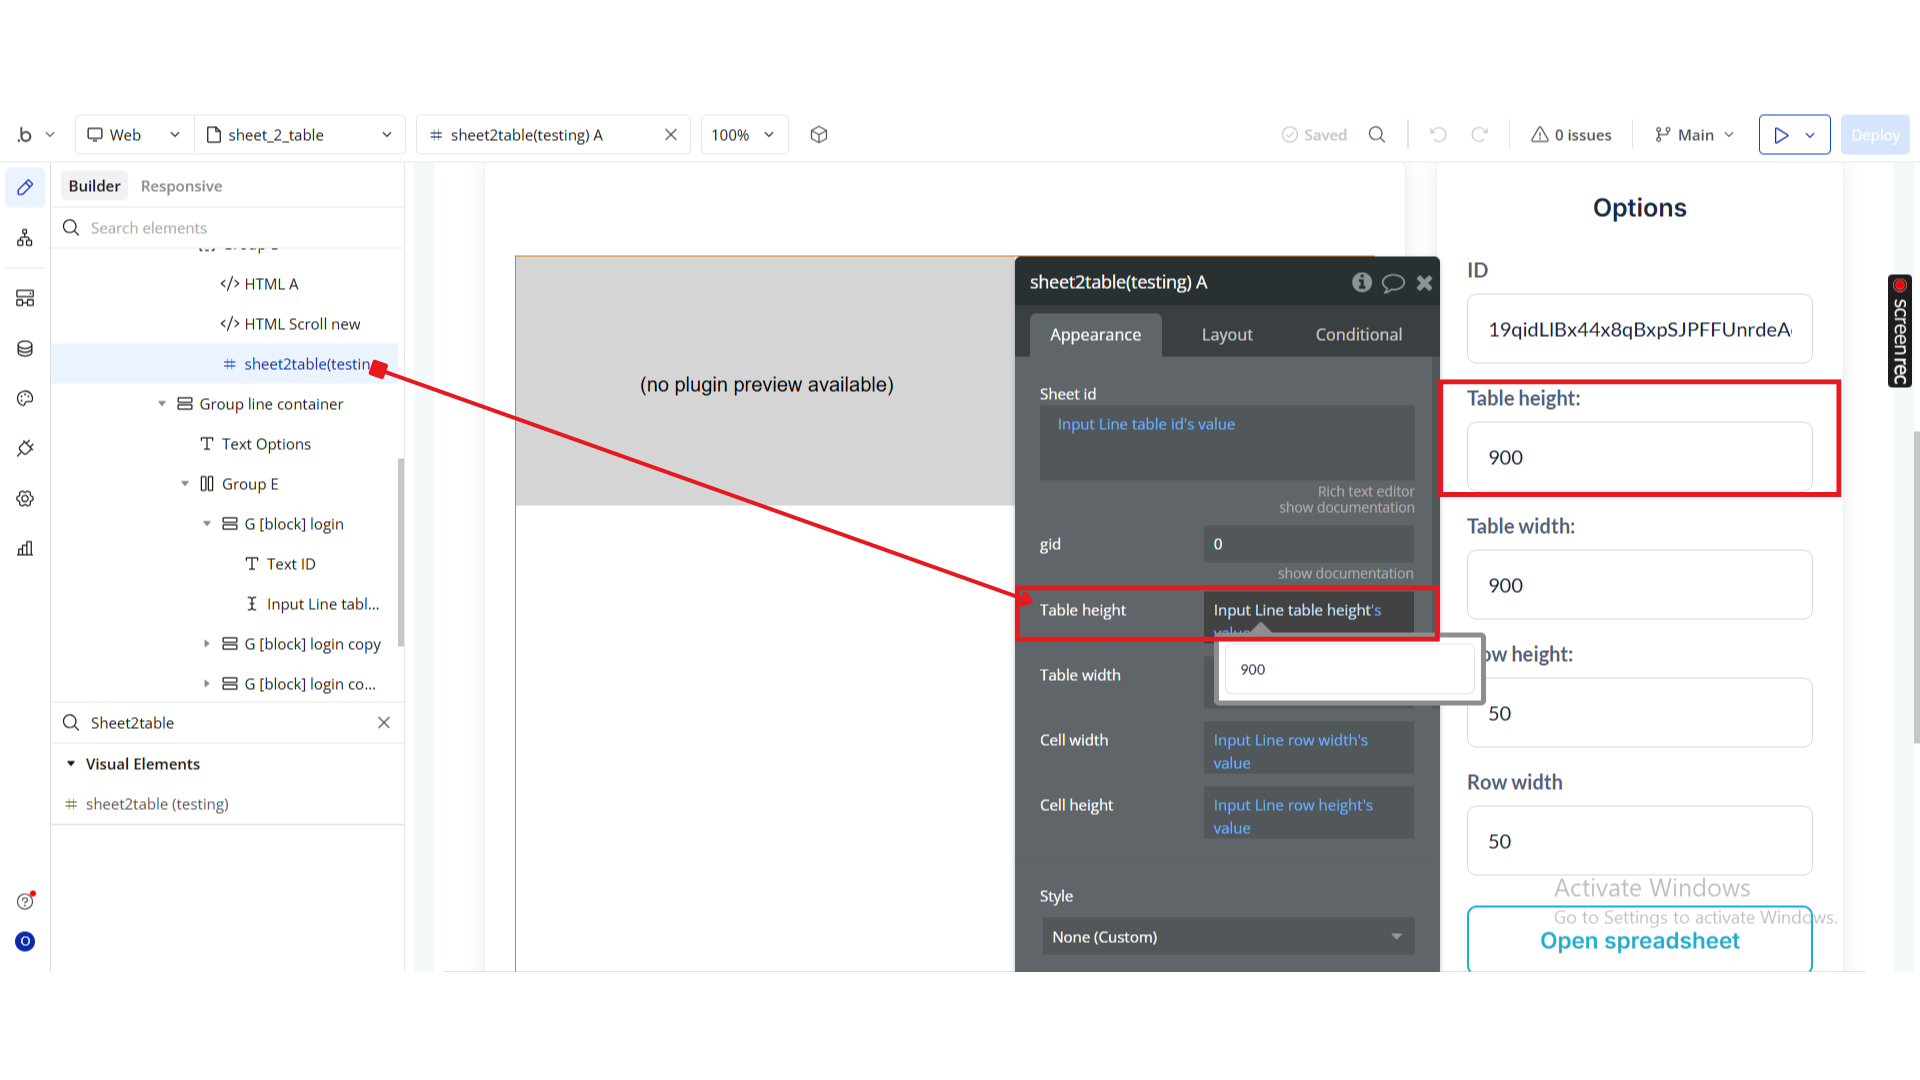The width and height of the screenshot is (1920, 1080).
Task: Collapse the Visual Elements section
Action: (71, 764)
